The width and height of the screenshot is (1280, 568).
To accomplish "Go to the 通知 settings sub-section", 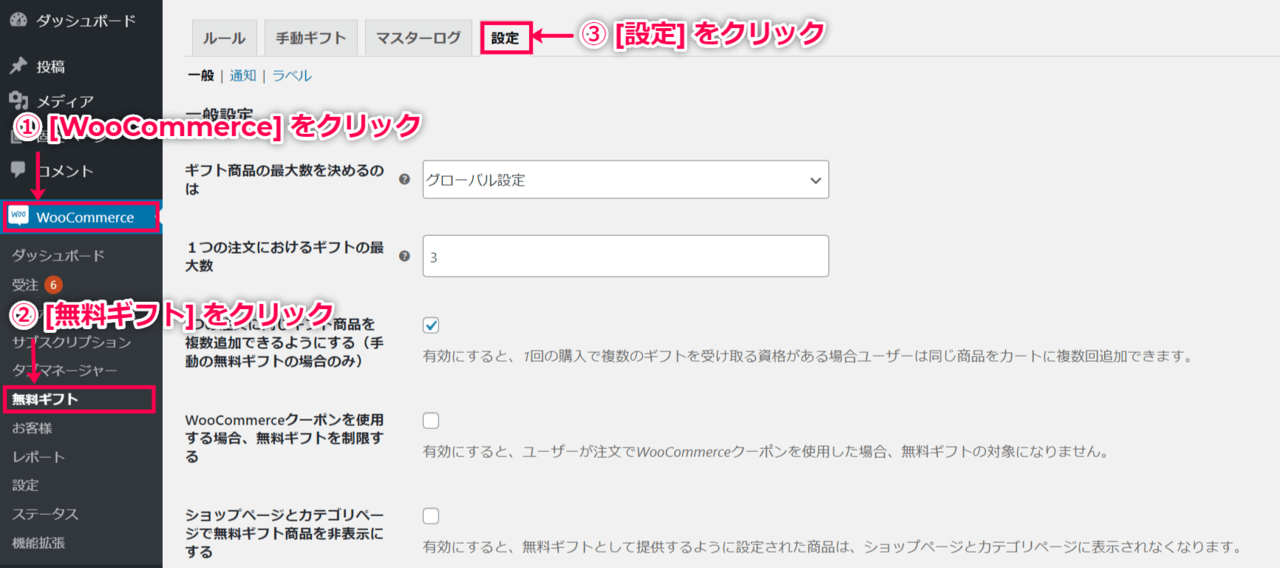I will point(243,75).
